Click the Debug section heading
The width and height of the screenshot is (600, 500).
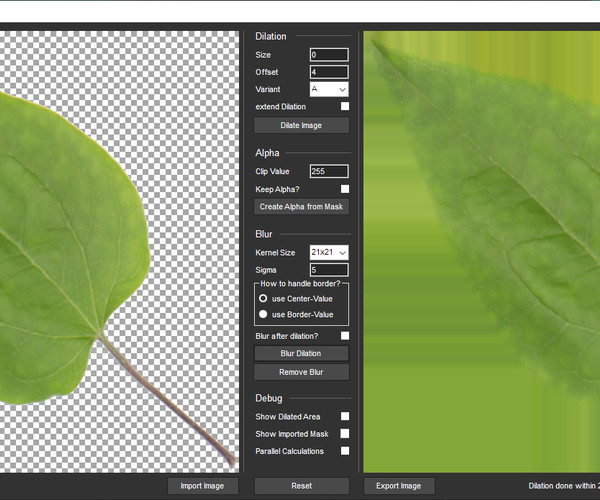(269, 398)
